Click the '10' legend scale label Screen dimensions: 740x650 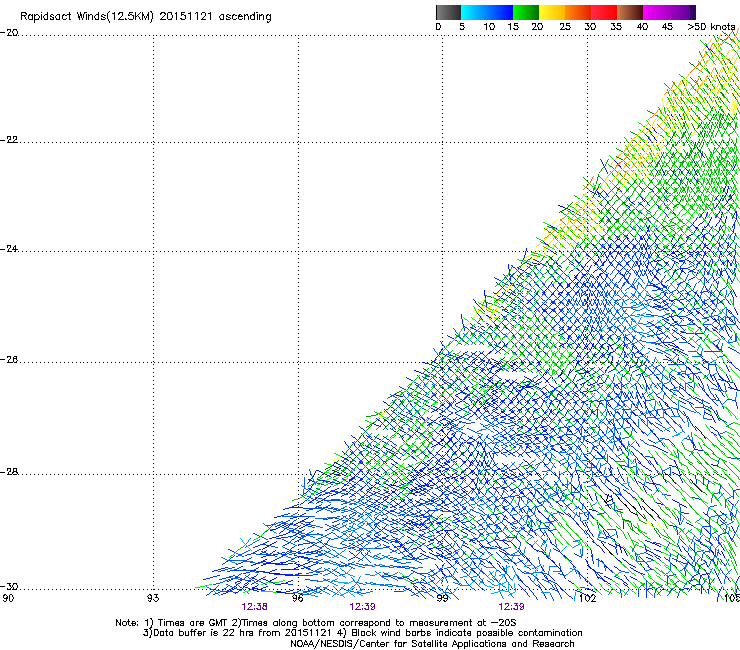tap(489, 27)
